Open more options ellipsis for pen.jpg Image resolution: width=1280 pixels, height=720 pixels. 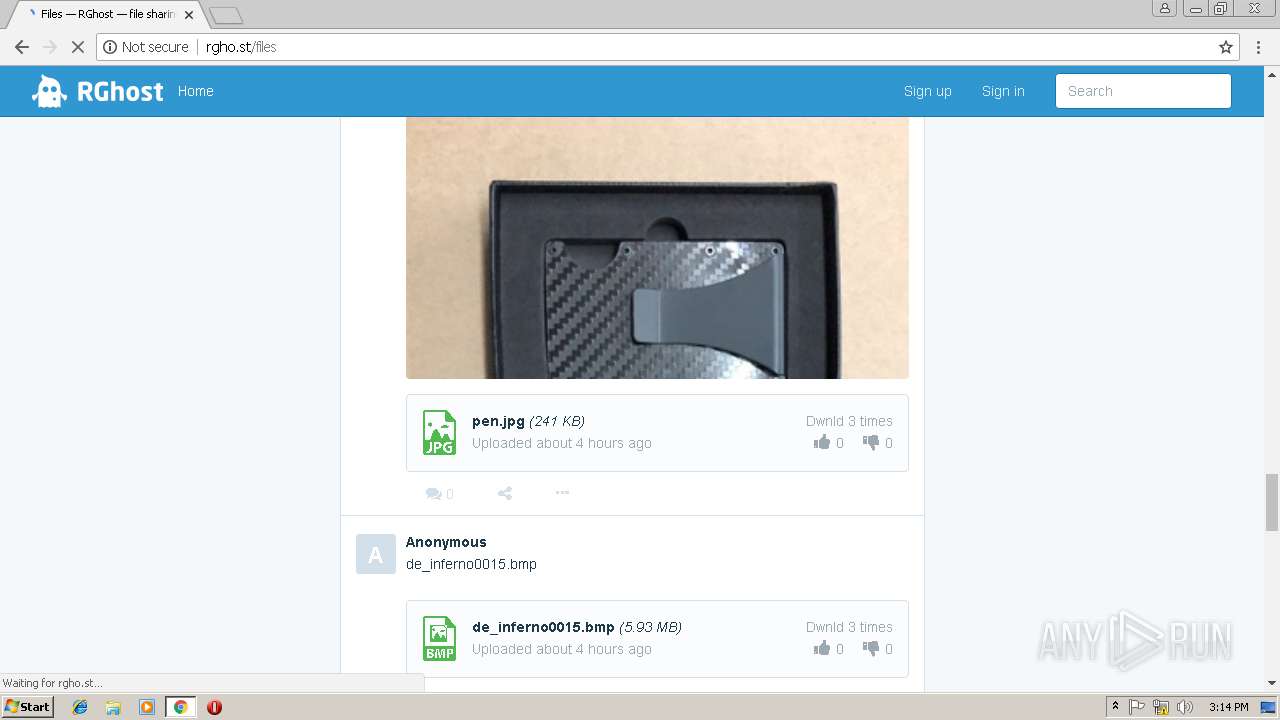pyautogui.click(x=562, y=492)
